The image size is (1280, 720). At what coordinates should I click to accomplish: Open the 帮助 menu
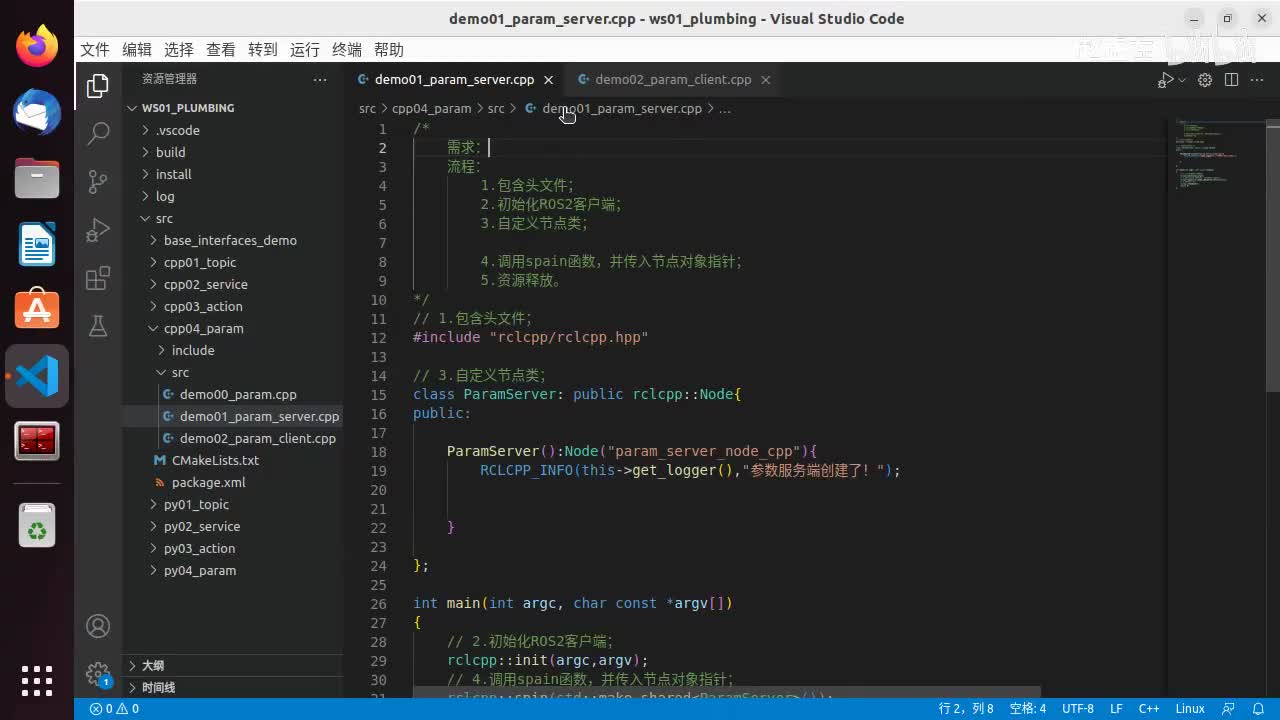(389, 50)
